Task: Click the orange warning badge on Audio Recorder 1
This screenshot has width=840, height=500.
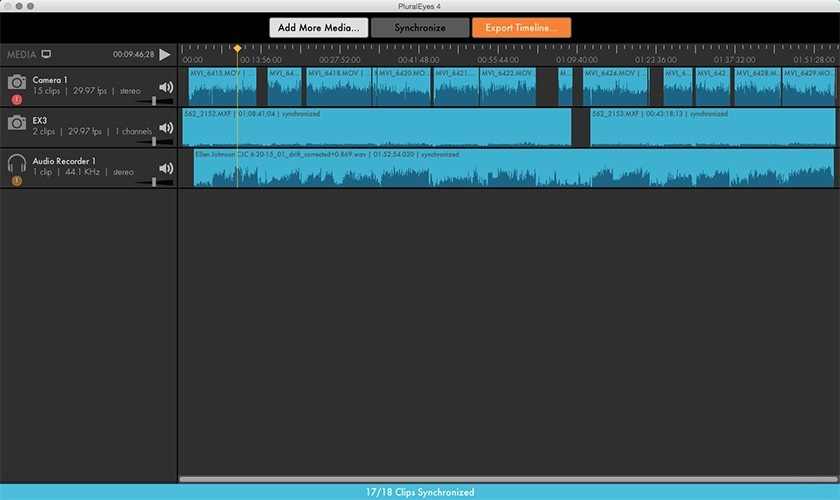Action: tap(17, 181)
